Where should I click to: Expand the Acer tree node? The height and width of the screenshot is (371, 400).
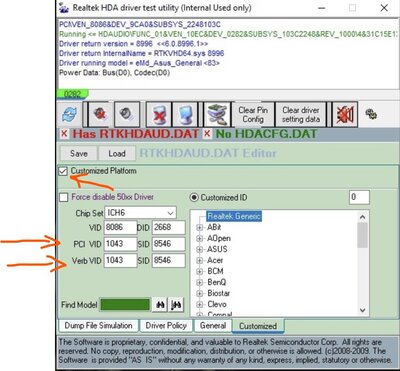point(200,260)
